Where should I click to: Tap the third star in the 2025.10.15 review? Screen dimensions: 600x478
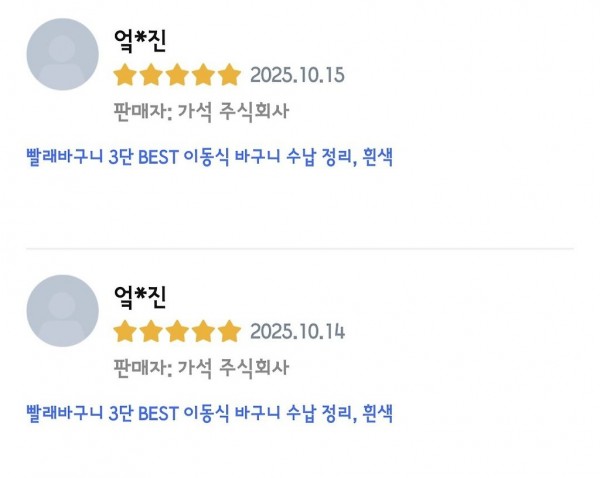177,75
